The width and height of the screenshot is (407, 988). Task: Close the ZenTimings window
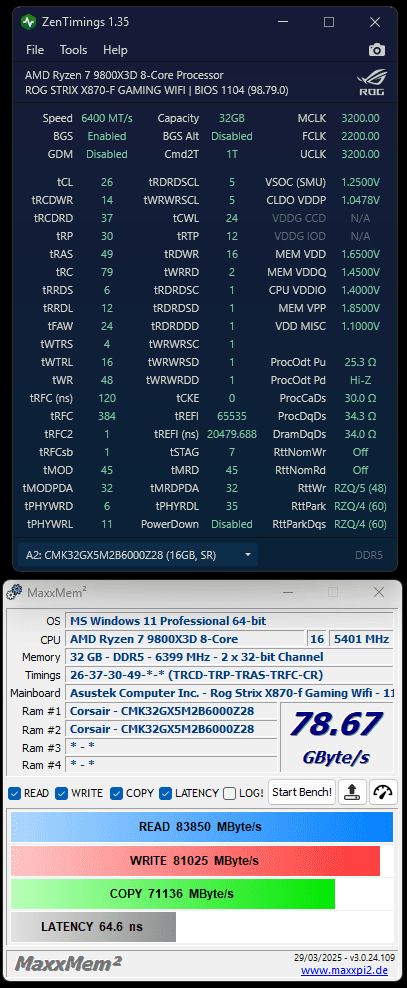point(375,22)
